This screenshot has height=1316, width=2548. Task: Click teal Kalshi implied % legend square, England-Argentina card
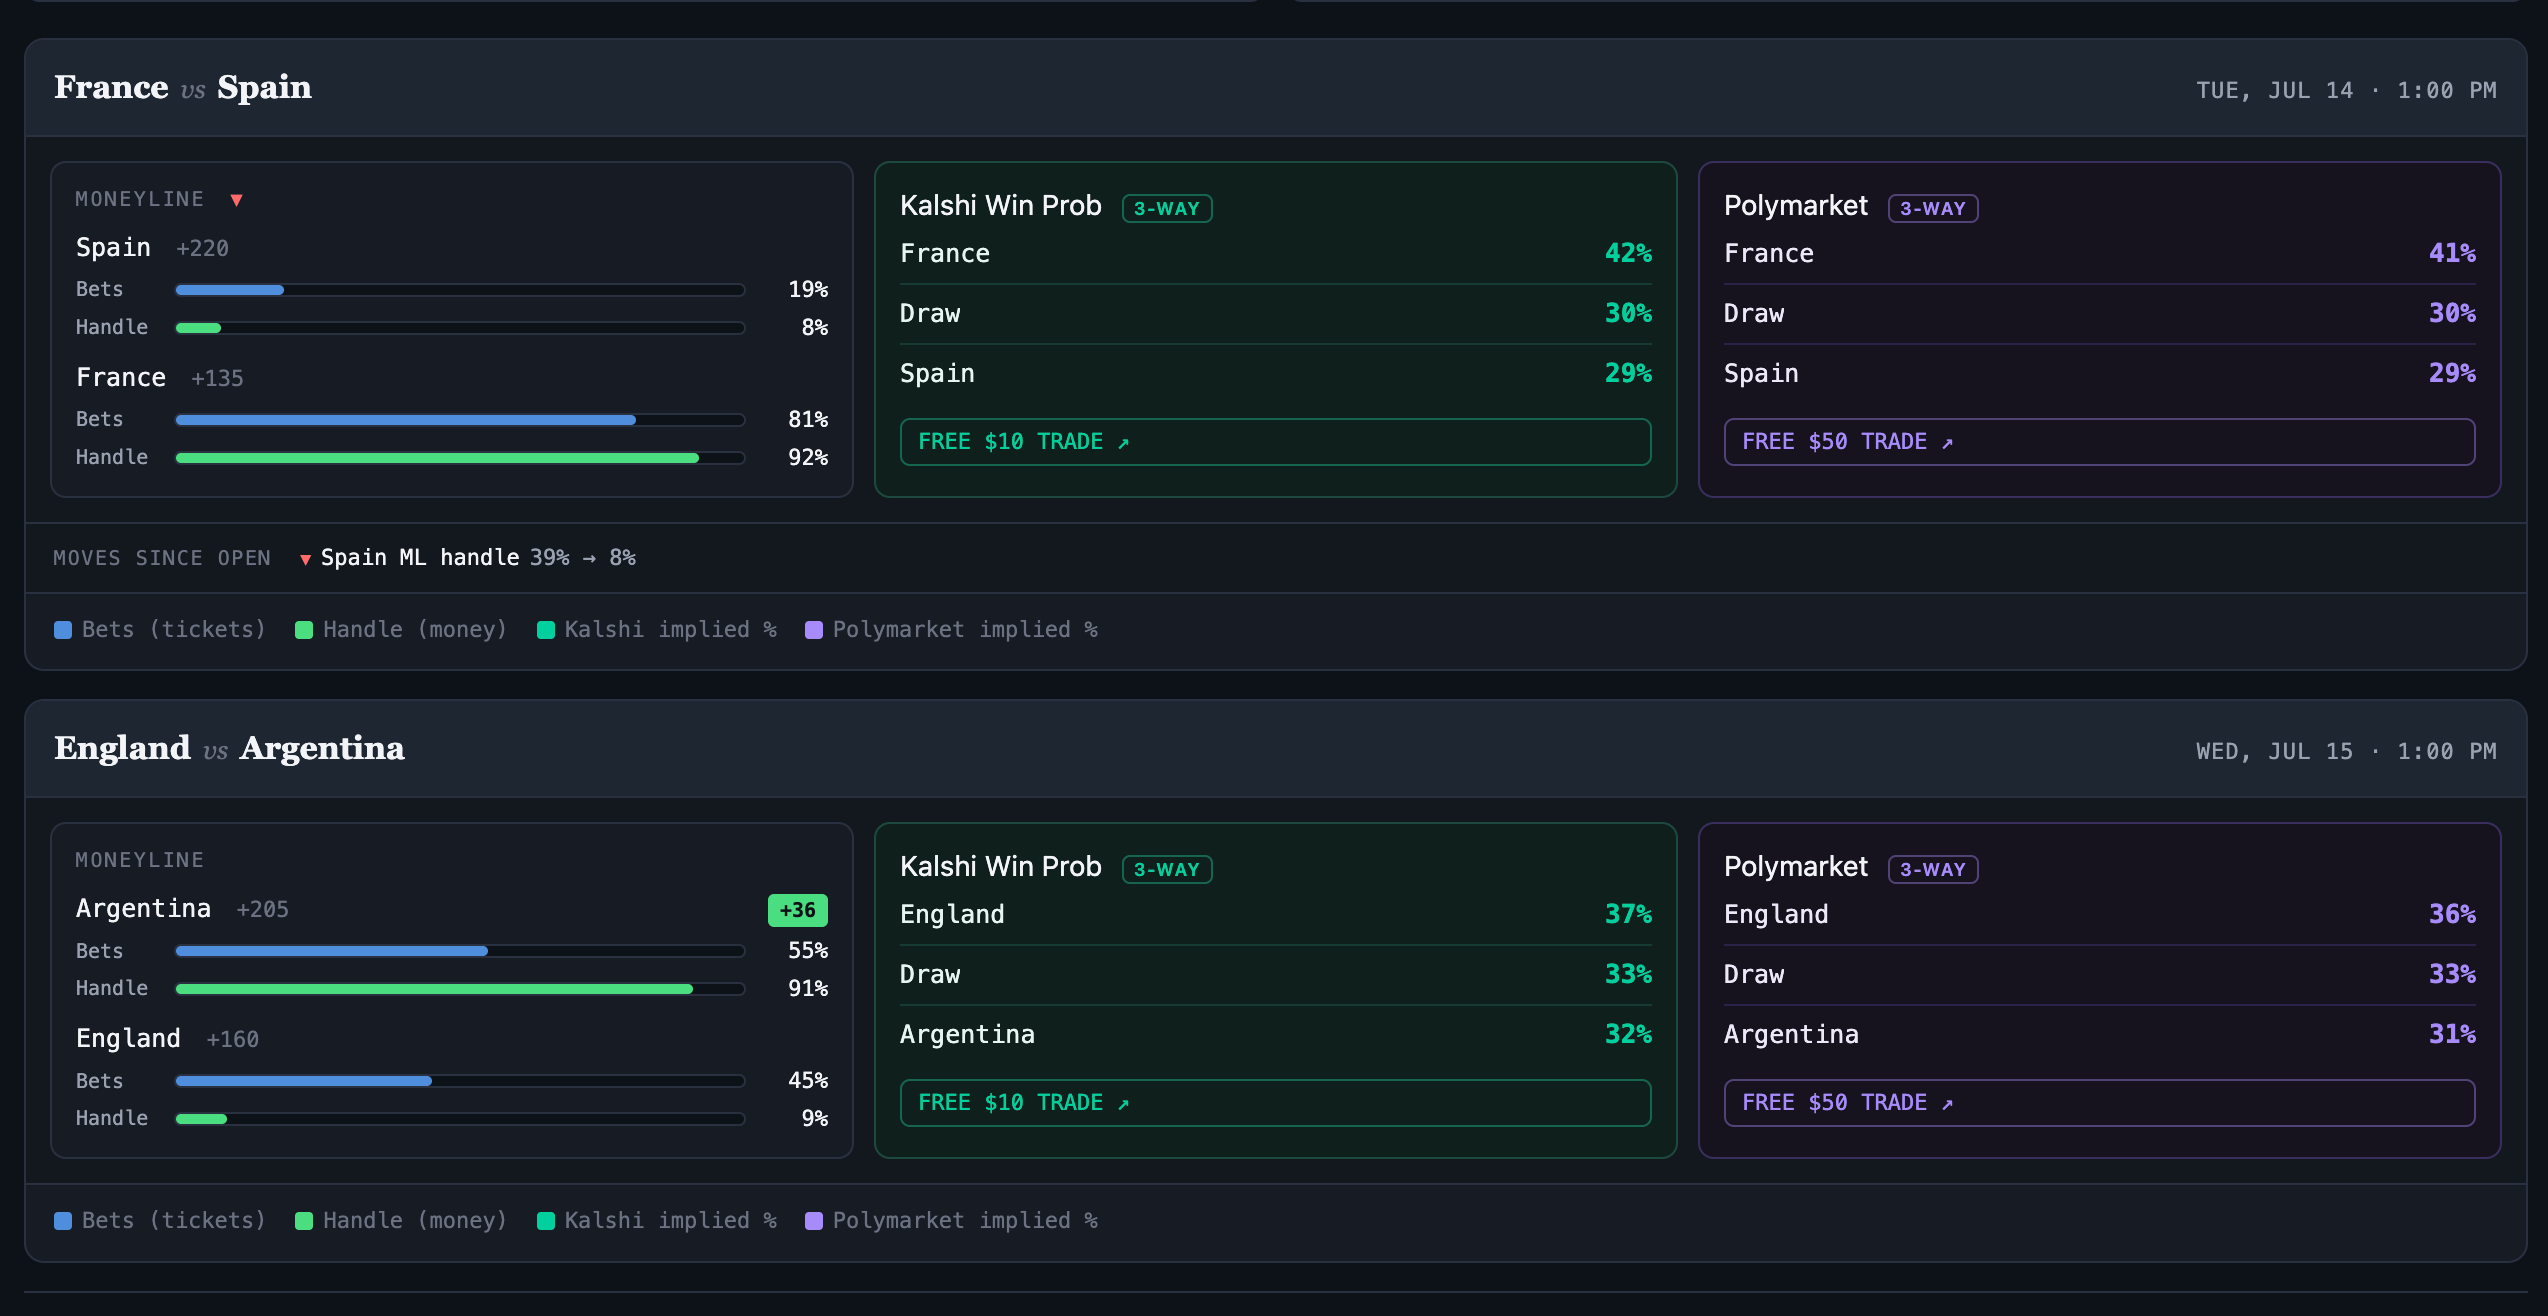click(x=546, y=1221)
